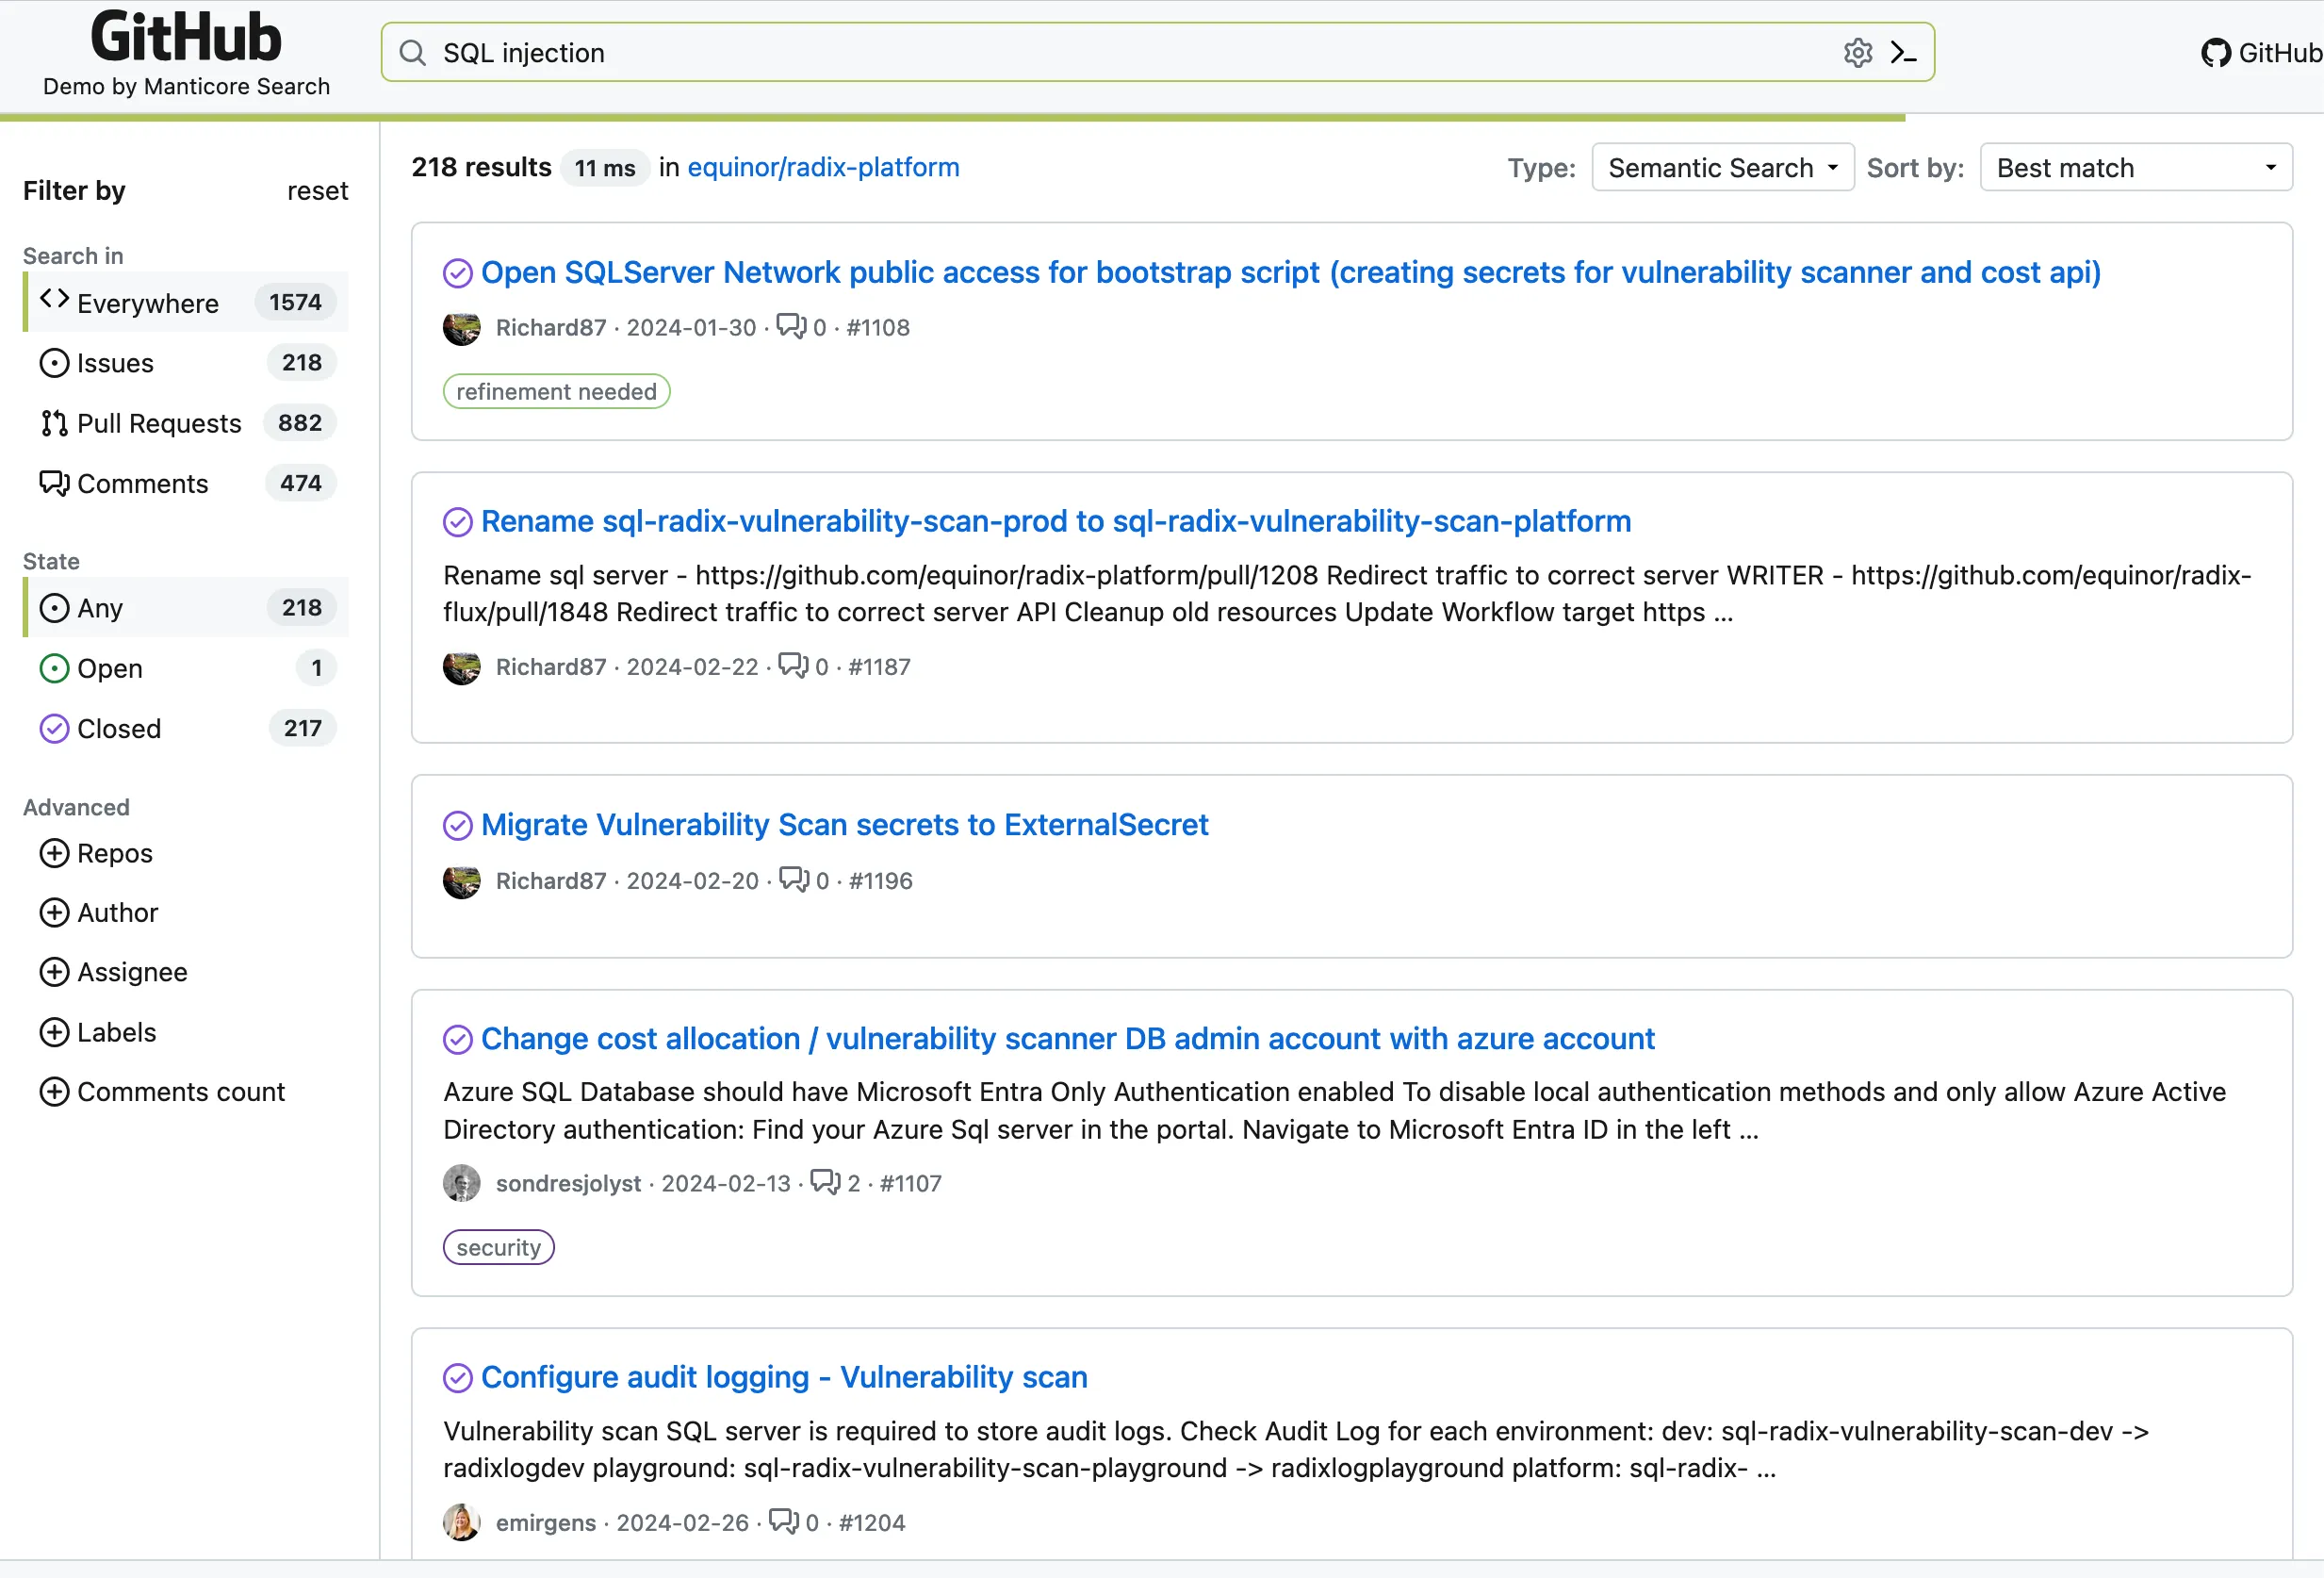Select the Closed state filter
The image size is (2324, 1578).
[x=120, y=728]
